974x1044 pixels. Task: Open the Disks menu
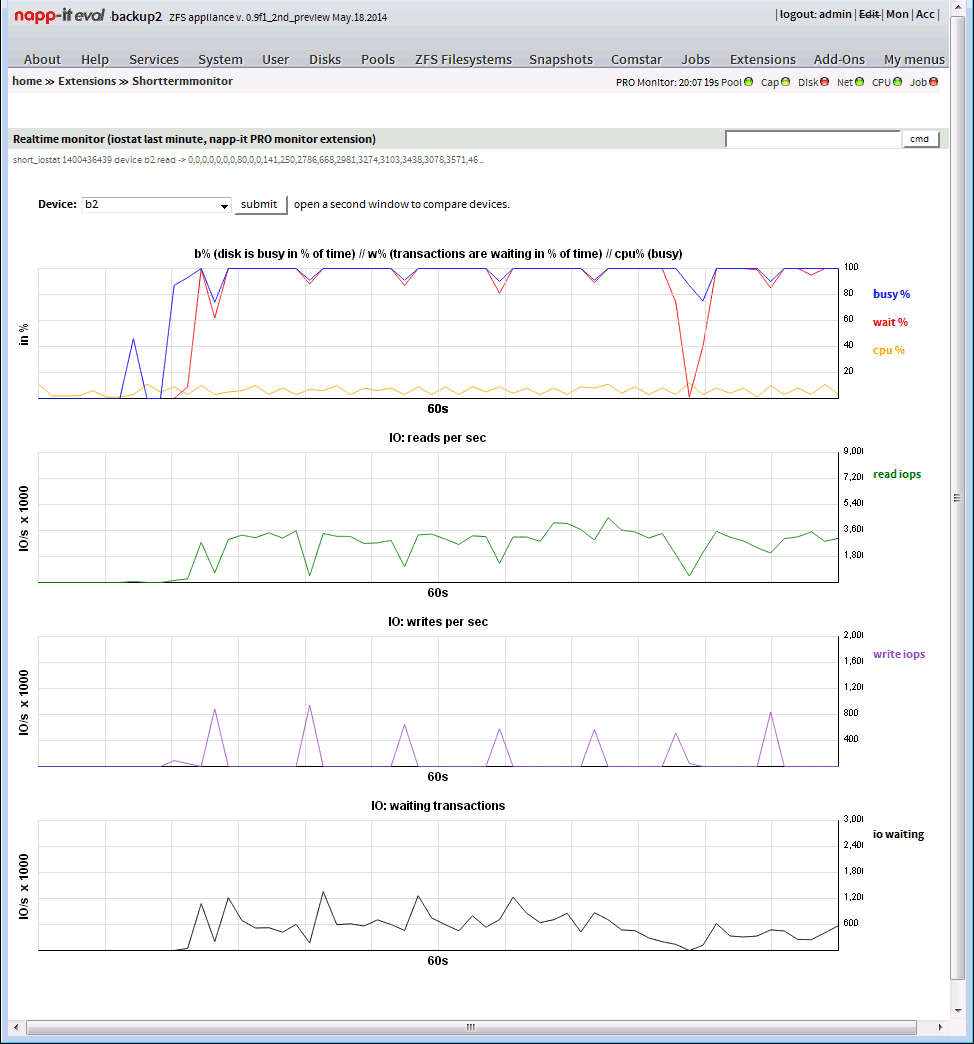[325, 59]
